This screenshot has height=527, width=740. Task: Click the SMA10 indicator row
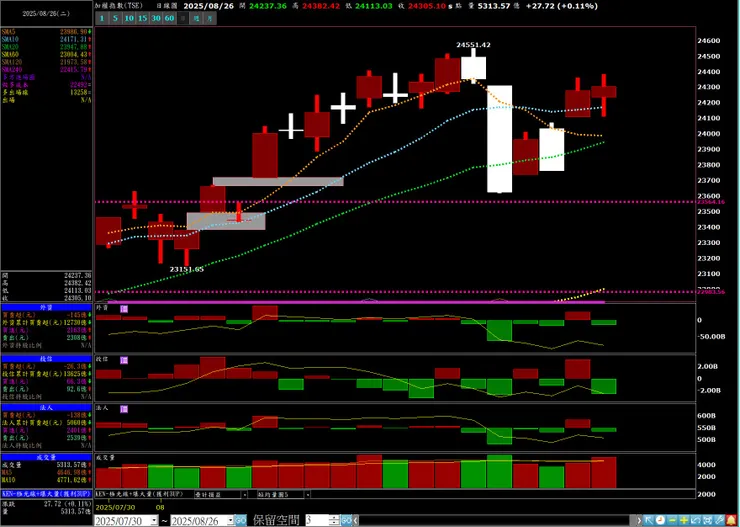click(x=46, y=39)
